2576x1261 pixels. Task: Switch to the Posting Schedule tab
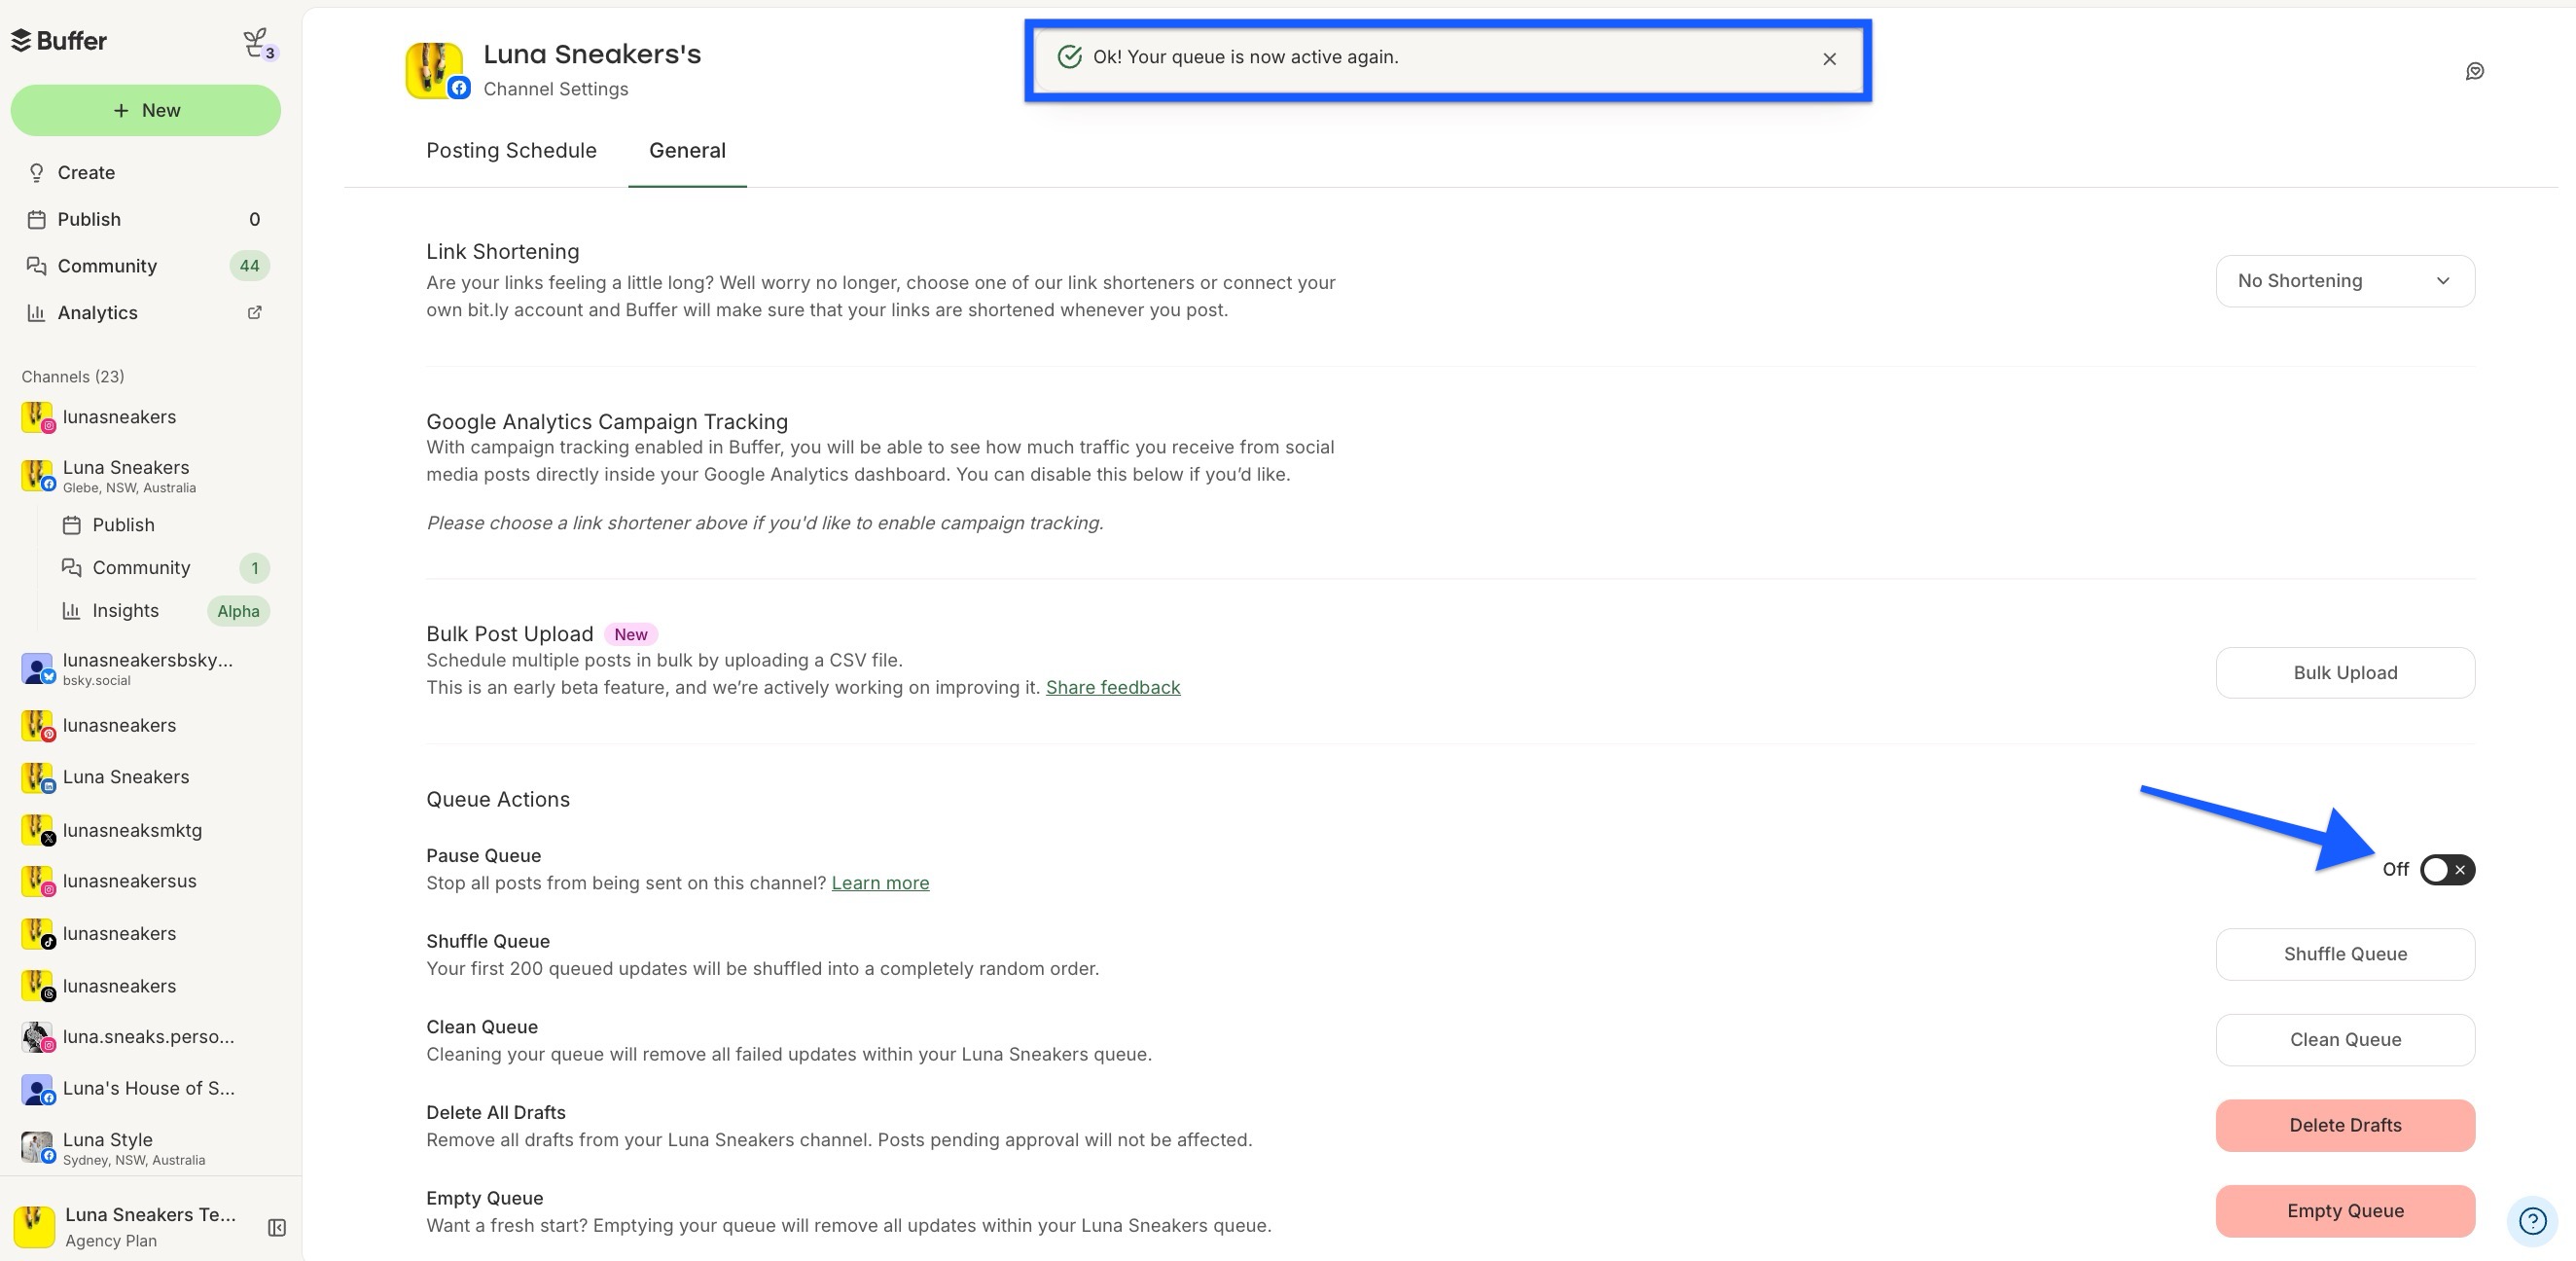click(511, 151)
